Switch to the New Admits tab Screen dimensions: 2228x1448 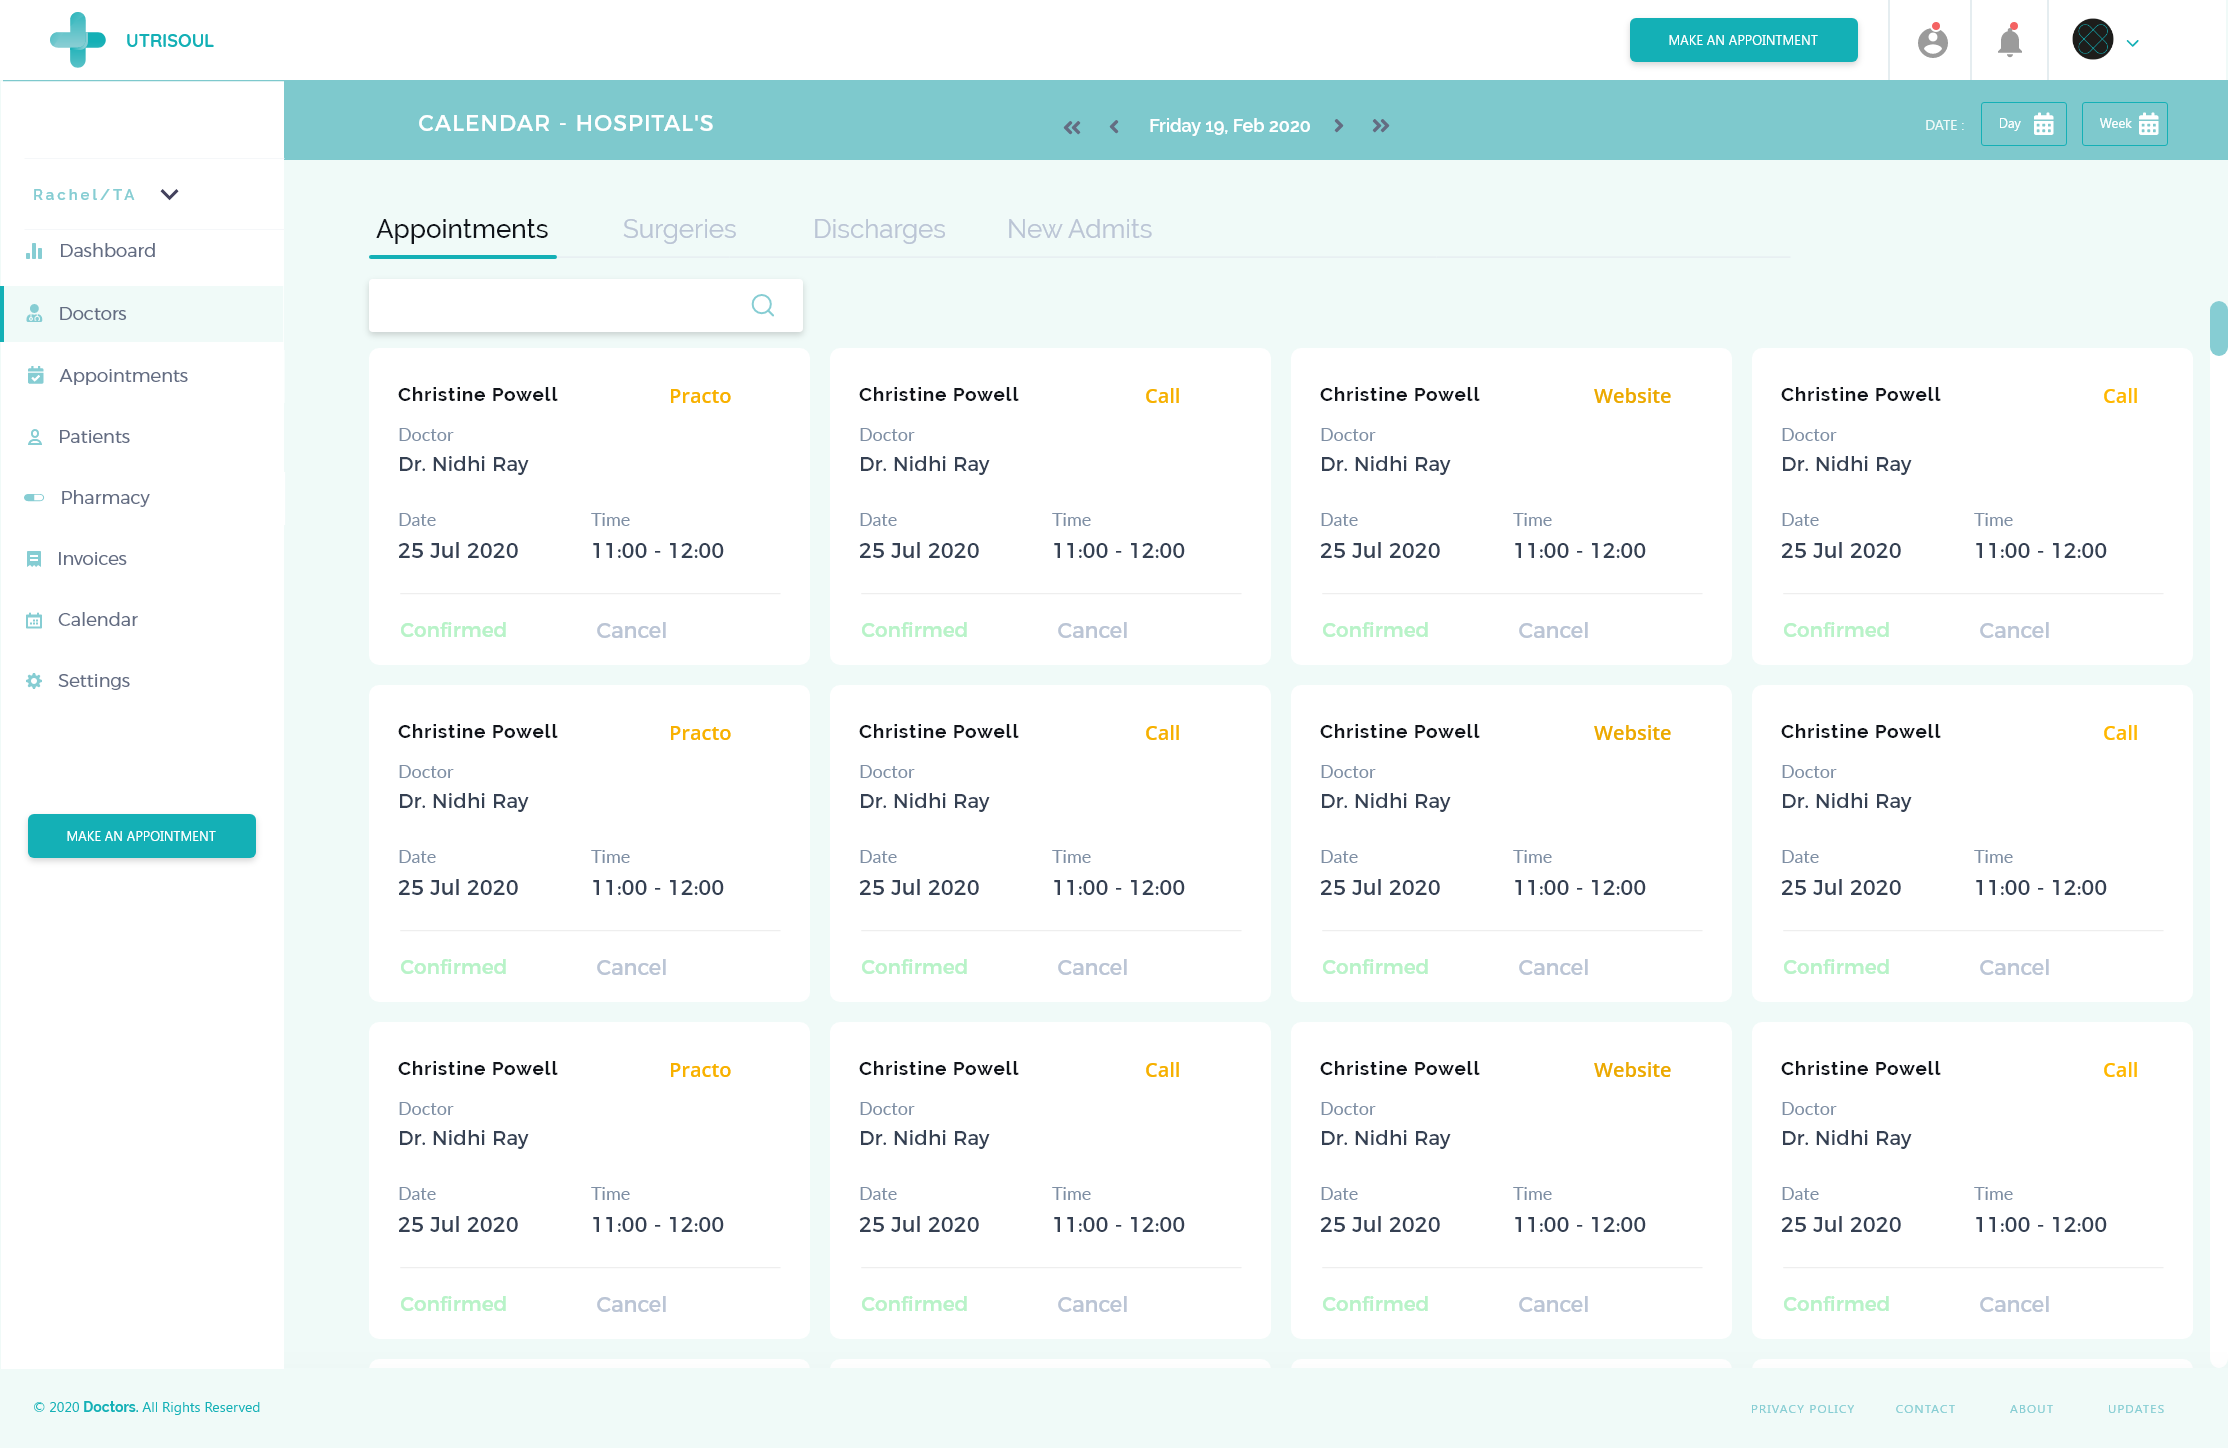(1079, 229)
